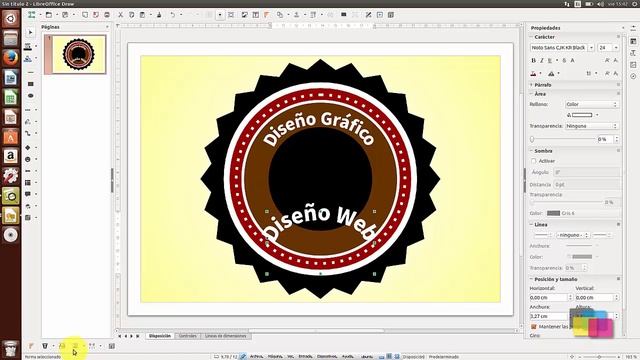Expand the Párrafo section

click(531, 85)
